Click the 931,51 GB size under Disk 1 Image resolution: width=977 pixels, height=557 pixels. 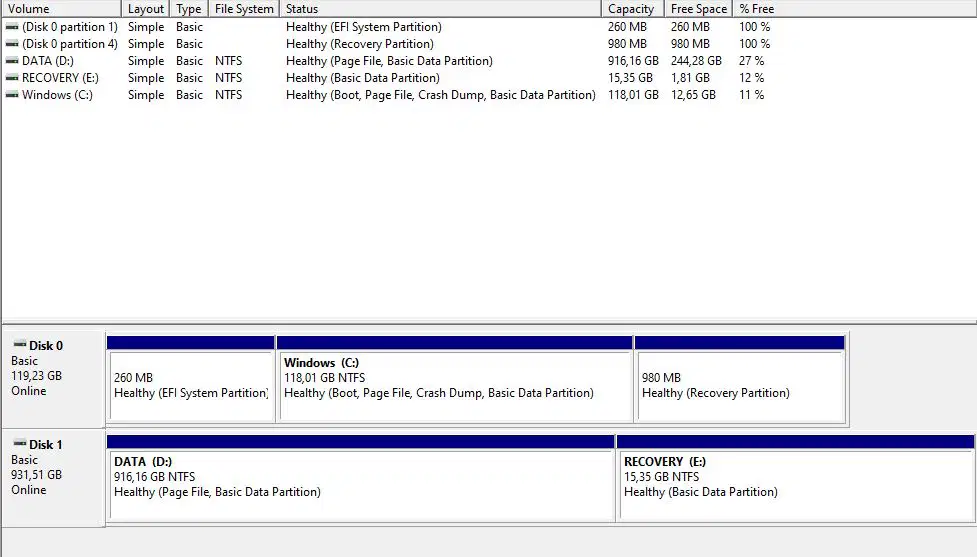(36, 475)
